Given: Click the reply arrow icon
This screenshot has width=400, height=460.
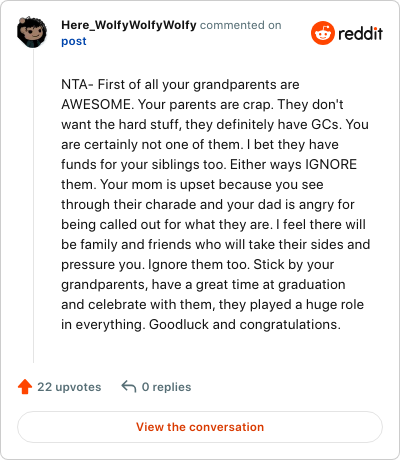Looking at the screenshot, I should (129, 387).
